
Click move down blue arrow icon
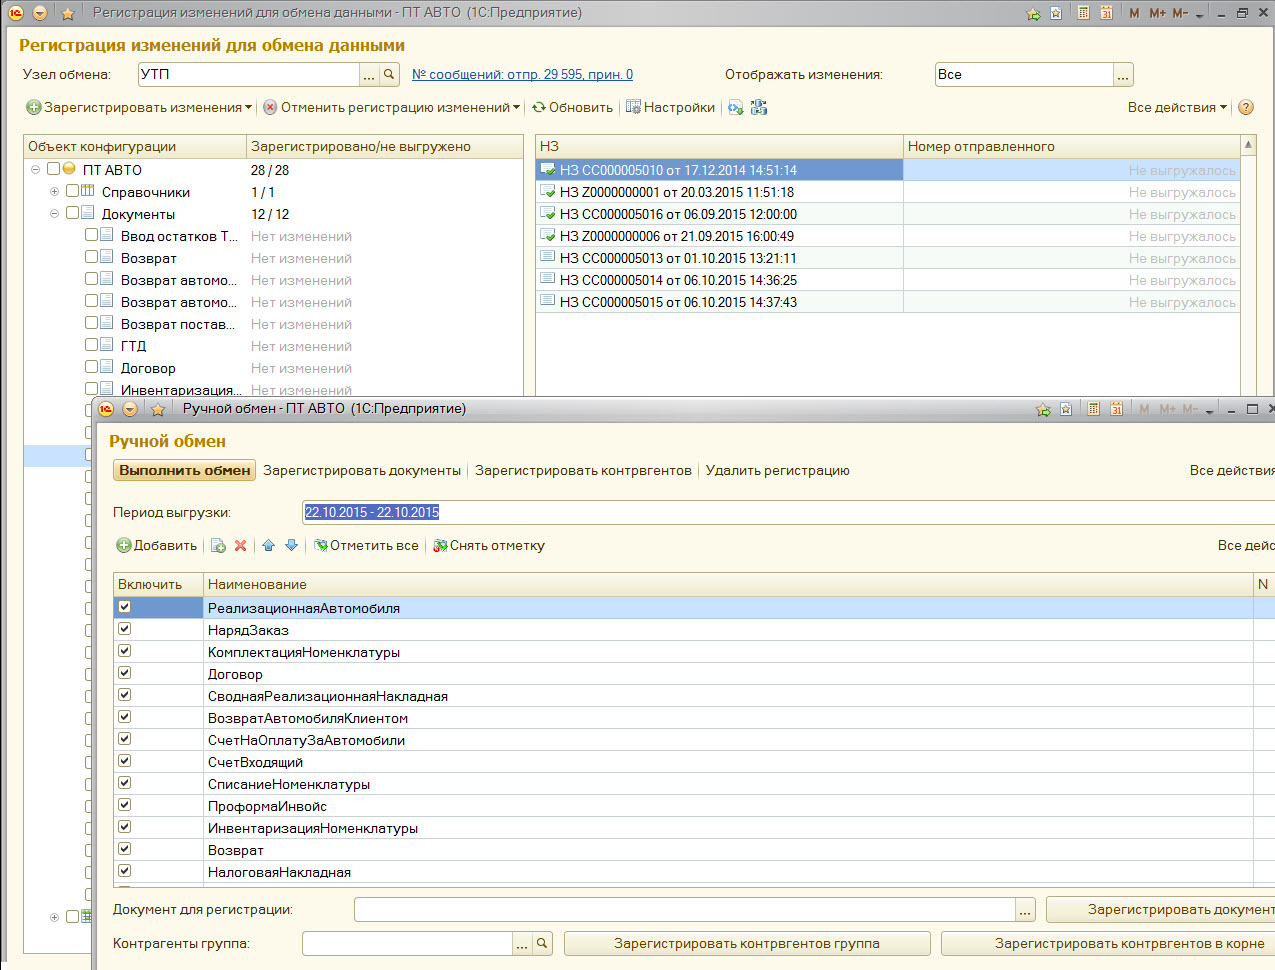(x=291, y=545)
